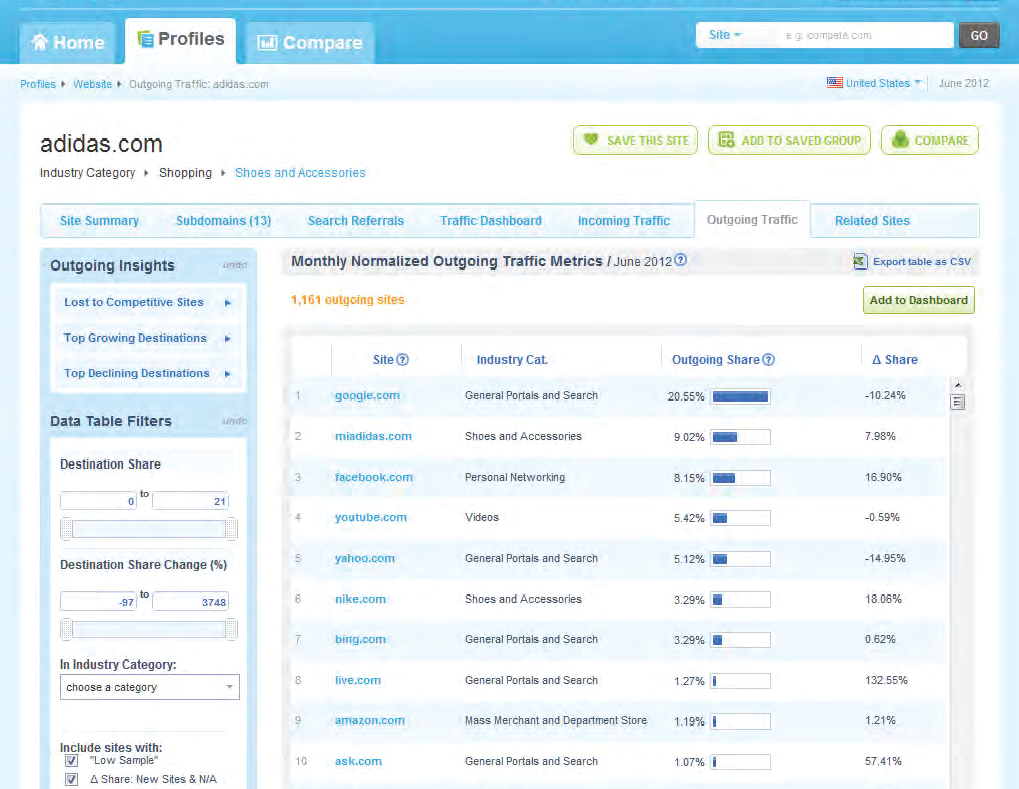The width and height of the screenshot is (1019, 789).
Task: Switch to the Home tab
Action: [x=67, y=43]
